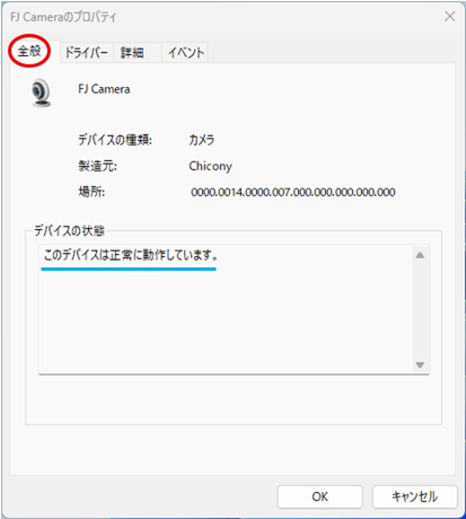Viewport: 466px width, 519px height.
Task: Close the FJ Camera properties dialog
Action: point(450,16)
